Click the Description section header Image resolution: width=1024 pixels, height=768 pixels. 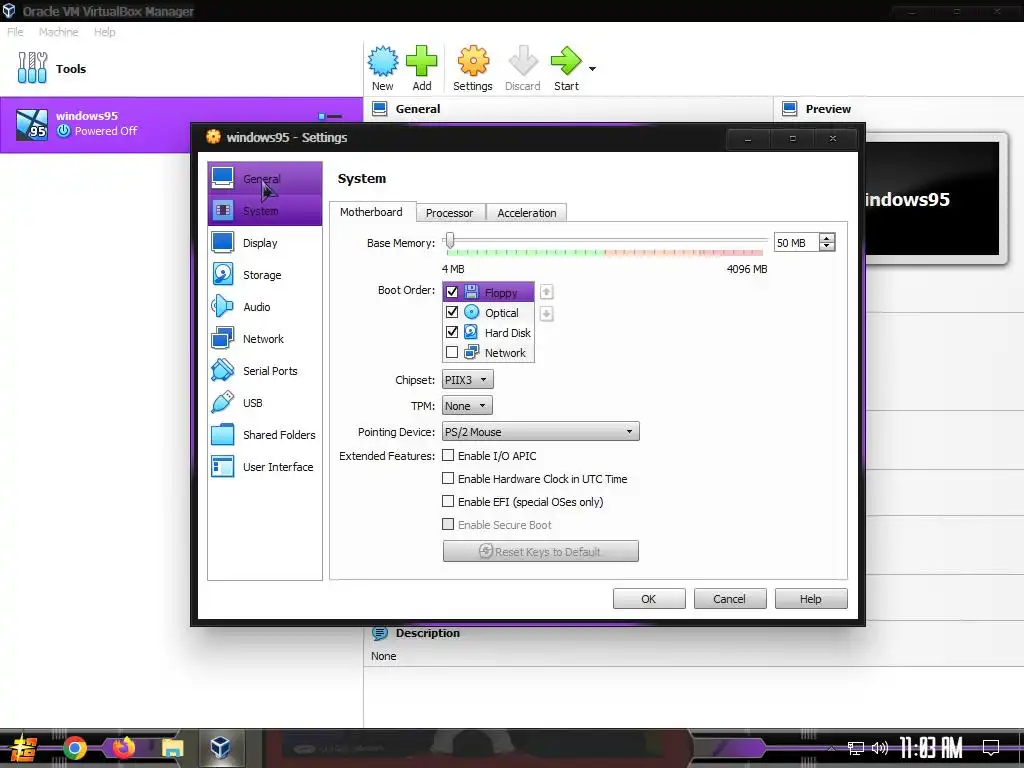428,633
